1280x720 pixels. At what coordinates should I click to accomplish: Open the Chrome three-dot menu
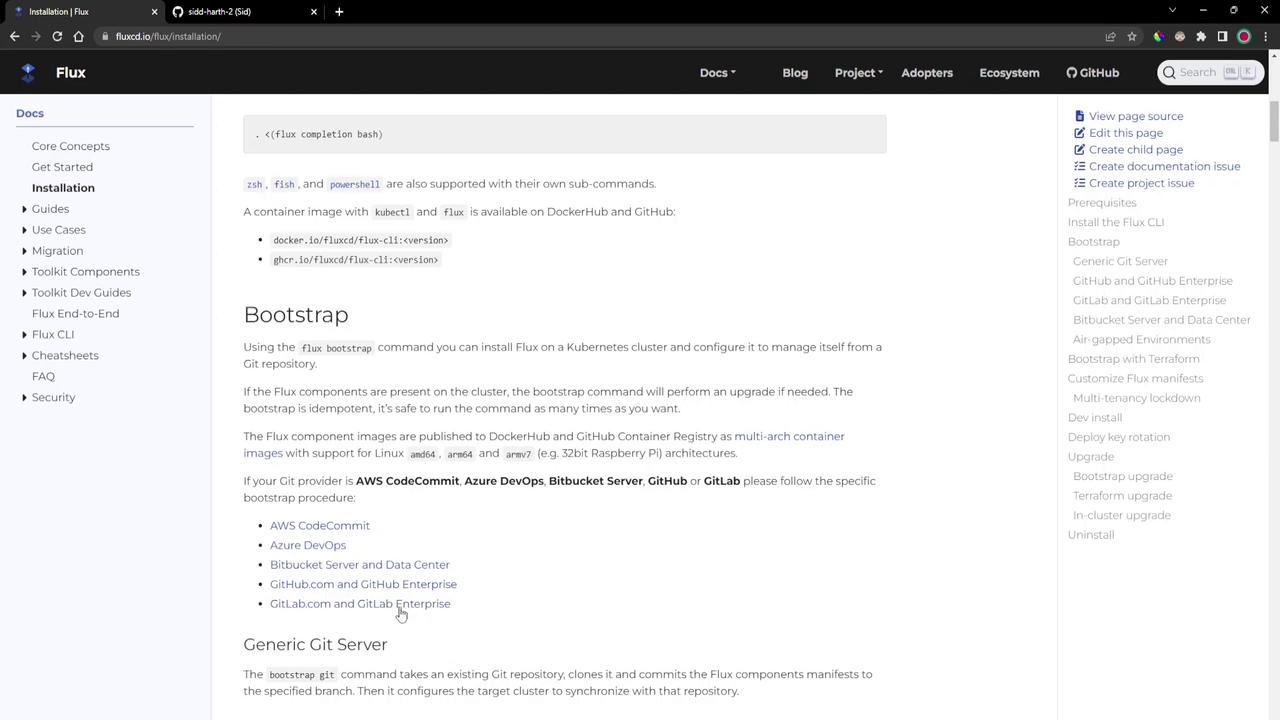1265,36
